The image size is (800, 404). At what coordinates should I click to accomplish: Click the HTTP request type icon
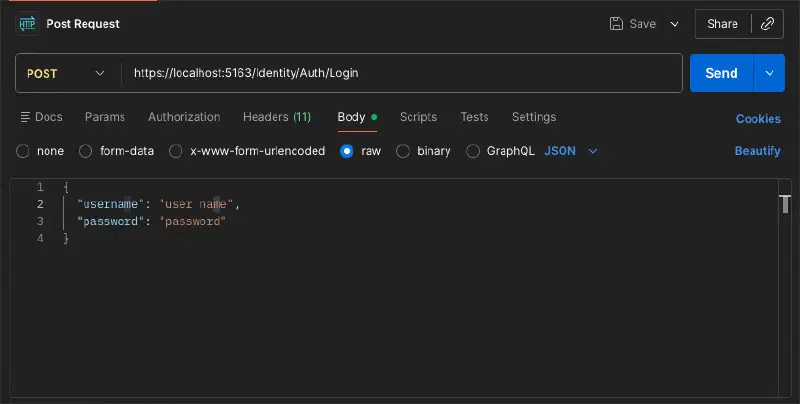coord(27,23)
